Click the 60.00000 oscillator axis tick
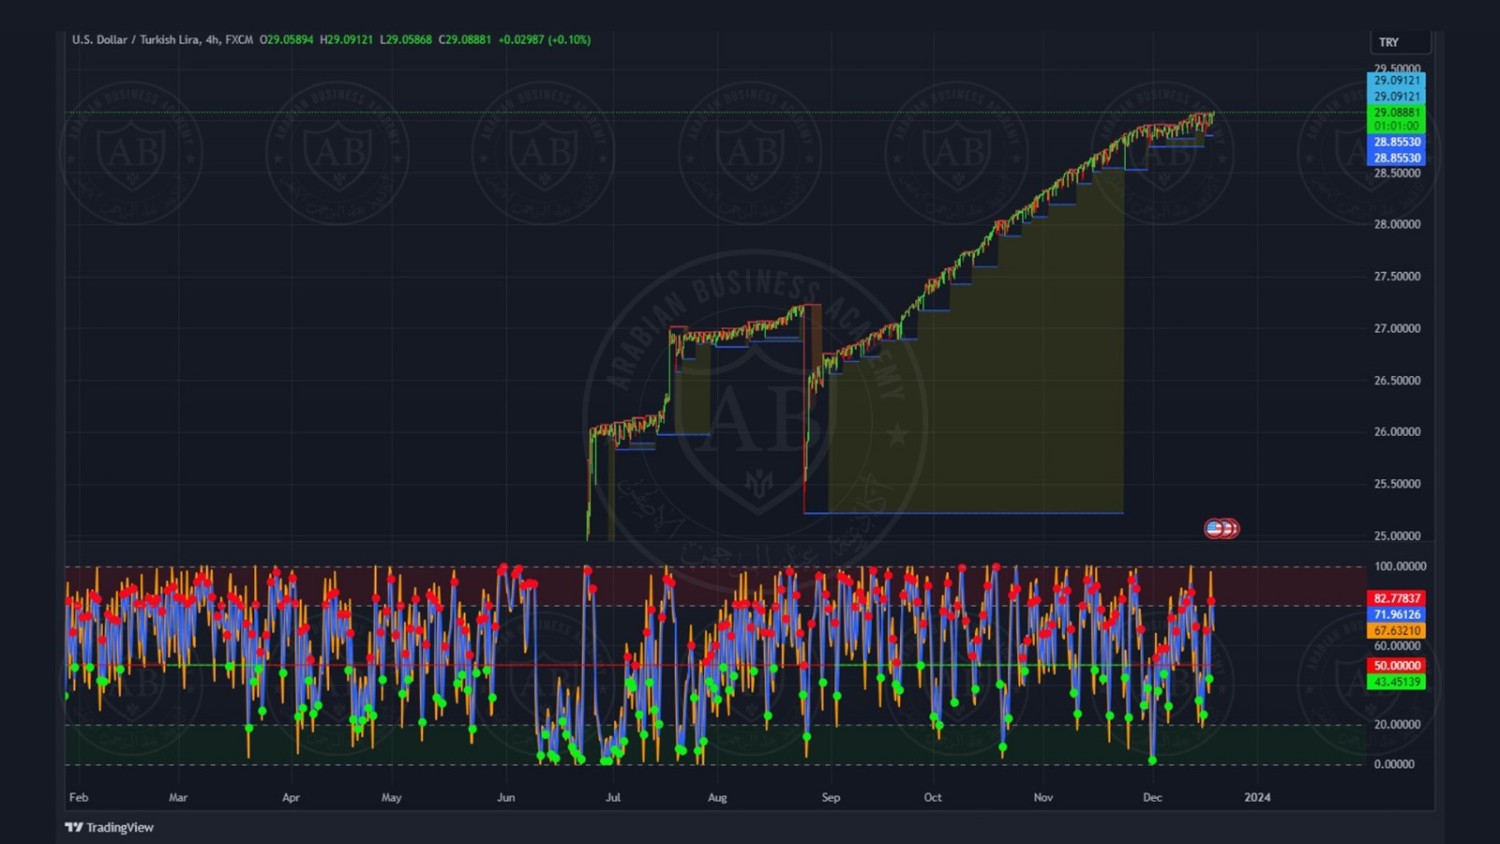This screenshot has width=1500, height=844. (x=1397, y=646)
